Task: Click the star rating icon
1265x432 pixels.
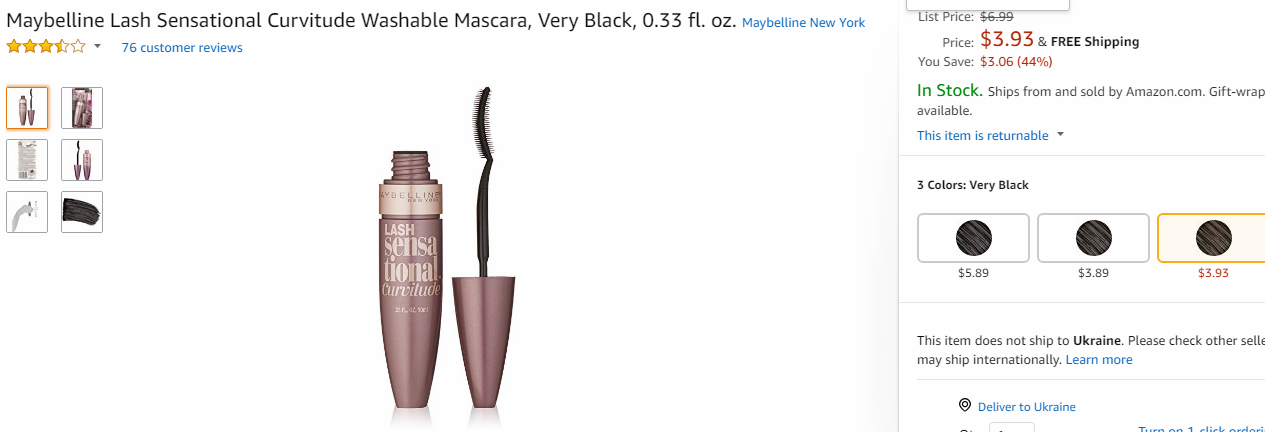Action: pyautogui.click(x=46, y=47)
